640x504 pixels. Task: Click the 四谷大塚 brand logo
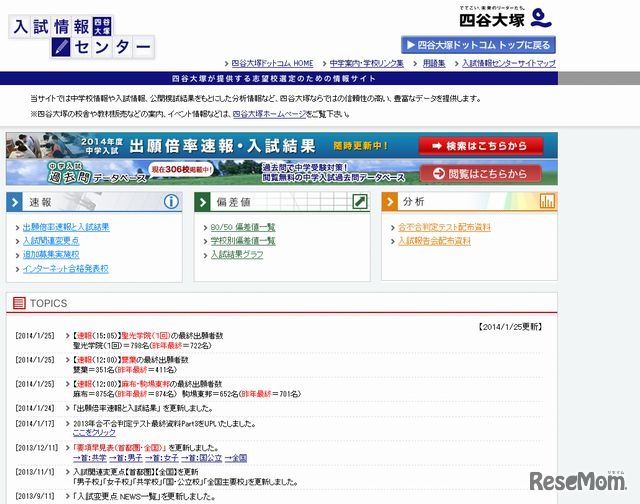(x=505, y=18)
